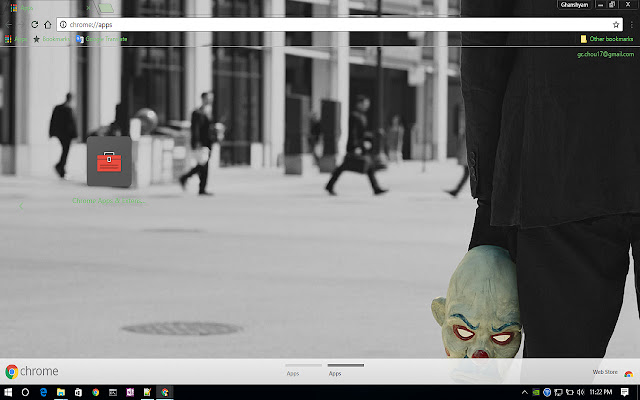View site information icon in address bar
The height and width of the screenshot is (400, 640).
tap(63, 24)
